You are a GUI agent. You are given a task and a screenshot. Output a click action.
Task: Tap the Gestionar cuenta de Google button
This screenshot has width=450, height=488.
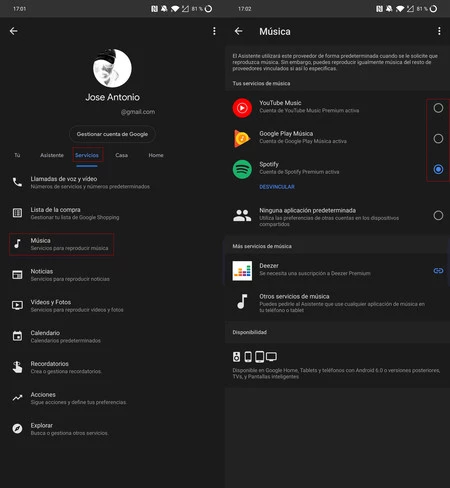tap(112, 134)
